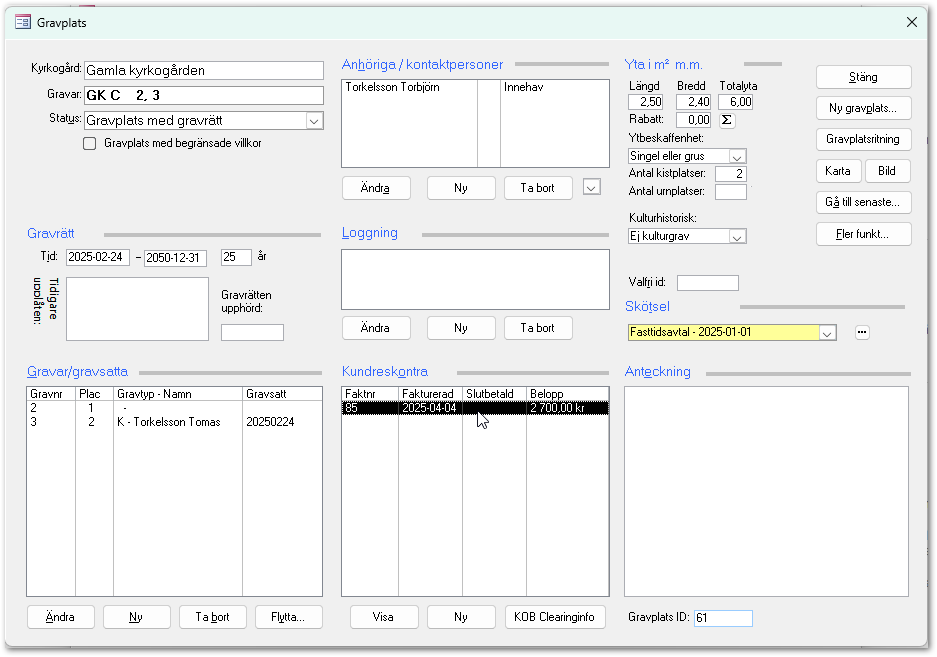Click the Kyrkogård input field

click(x=204, y=71)
